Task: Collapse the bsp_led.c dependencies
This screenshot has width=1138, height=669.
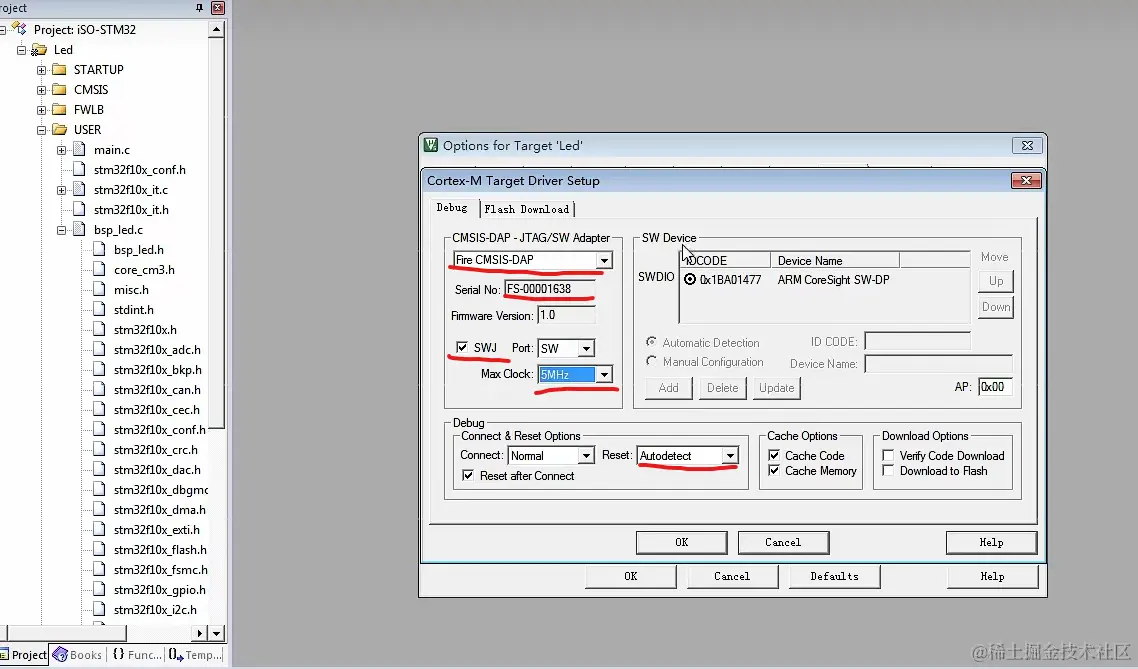Action: (62, 230)
